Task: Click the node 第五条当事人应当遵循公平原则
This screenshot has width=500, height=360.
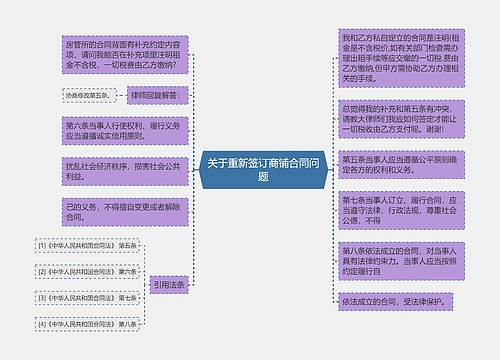Action: (x=401, y=165)
